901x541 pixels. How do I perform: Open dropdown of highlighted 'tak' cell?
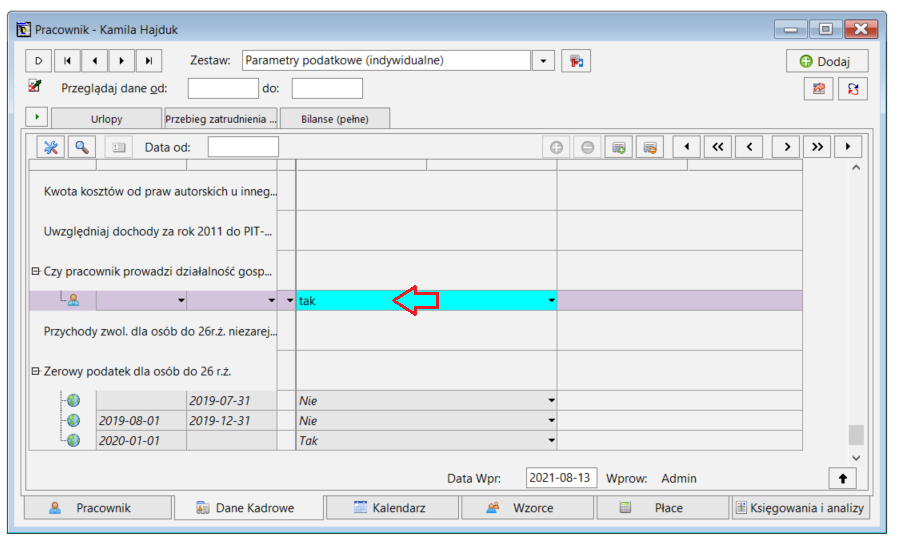coord(551,301)
